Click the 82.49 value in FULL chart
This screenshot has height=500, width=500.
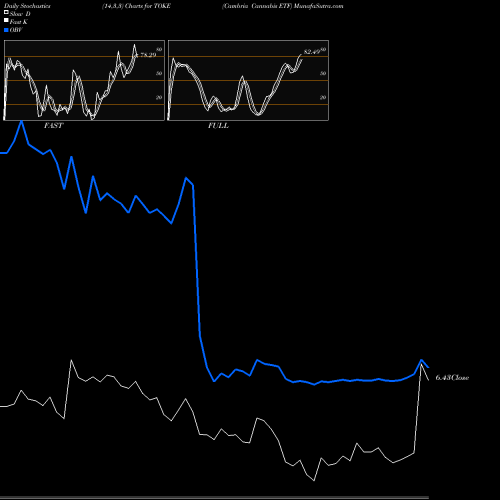312,52
